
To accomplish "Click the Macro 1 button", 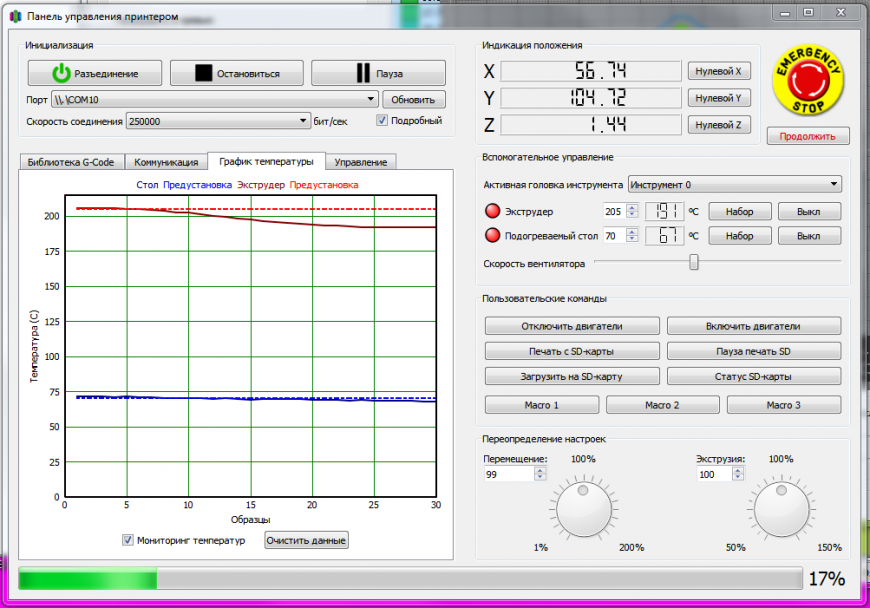I will (542, 405).
